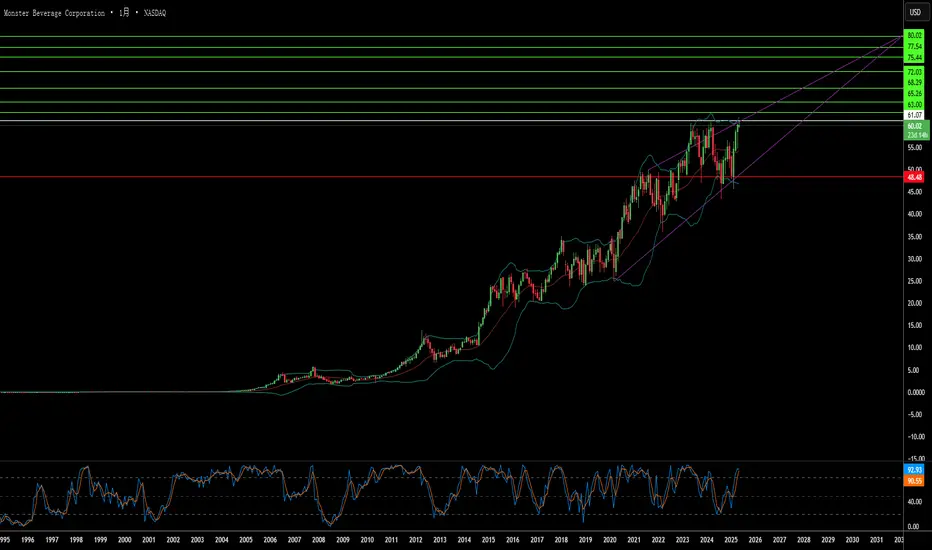Click the 0.00 oscillator axis value

[x=916, y=526]
